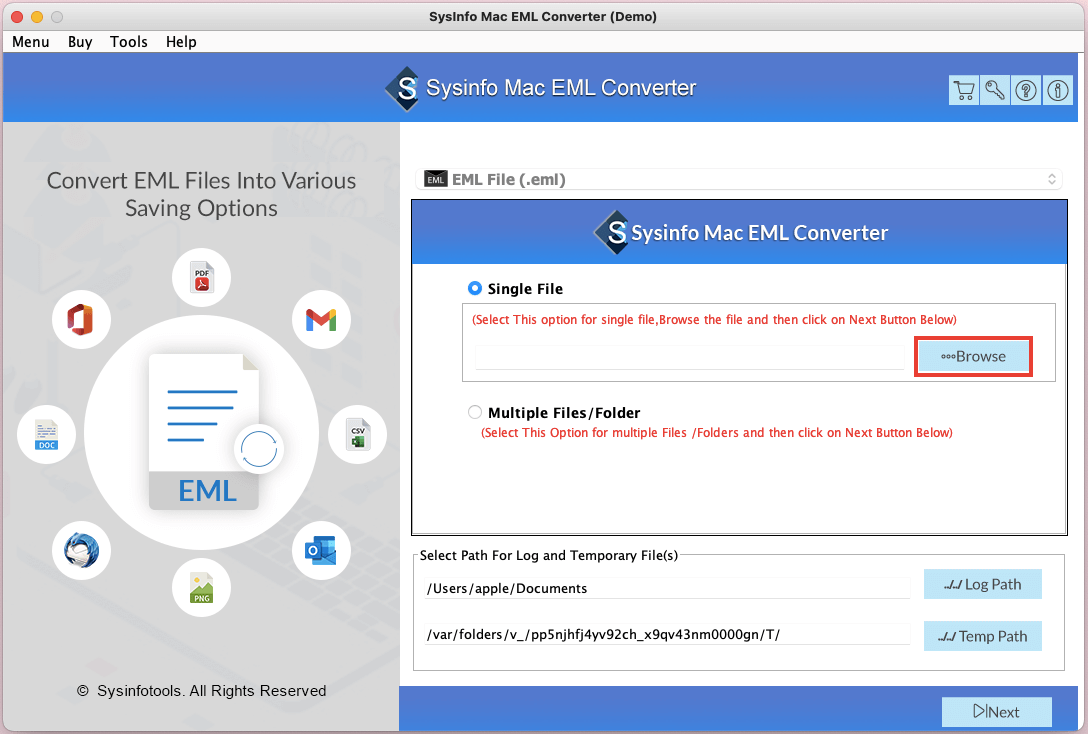Click the Multiple Files instruction red text

(x=717, y=433)
